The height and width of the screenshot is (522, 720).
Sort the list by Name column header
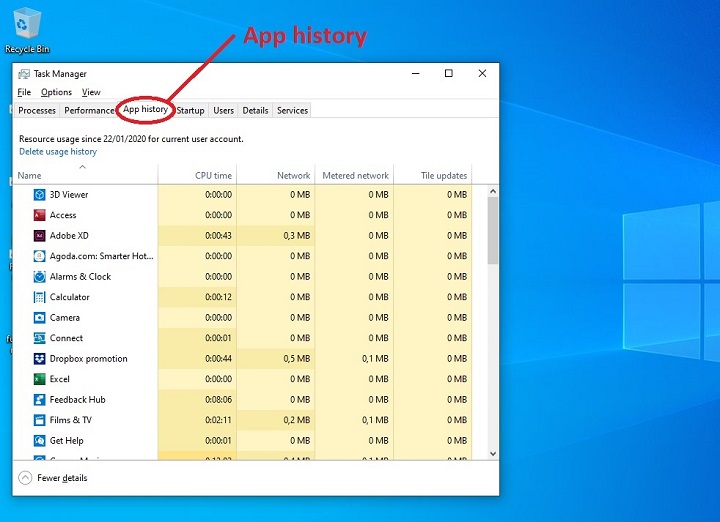click(30, 176)
